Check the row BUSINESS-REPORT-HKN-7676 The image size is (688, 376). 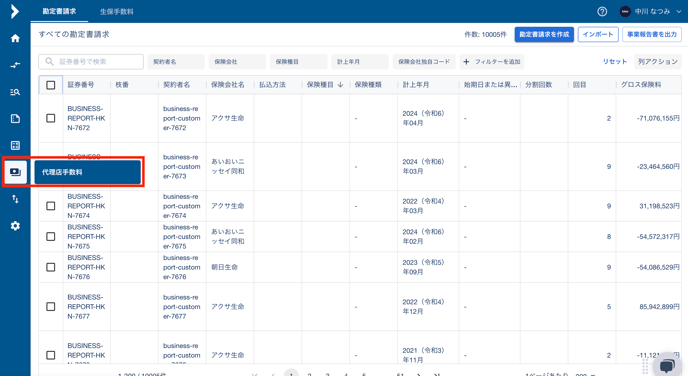(50, 267)
